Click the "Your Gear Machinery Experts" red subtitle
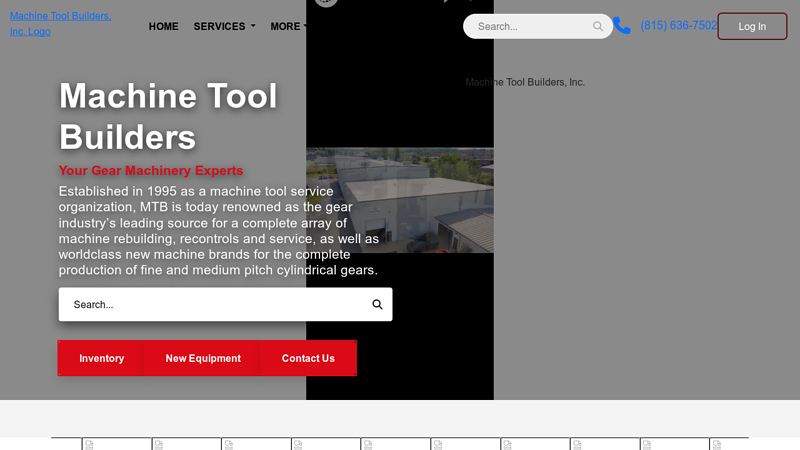Image resolution: width=800 pixels, height=450 pixels. (151, 171)
